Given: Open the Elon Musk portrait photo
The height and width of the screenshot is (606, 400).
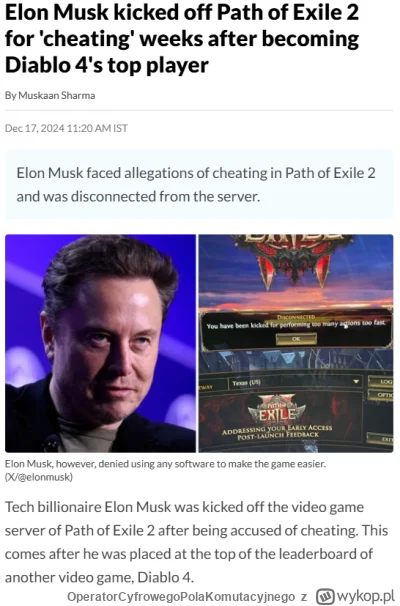Looking at the screenshot, I should 100,343.
